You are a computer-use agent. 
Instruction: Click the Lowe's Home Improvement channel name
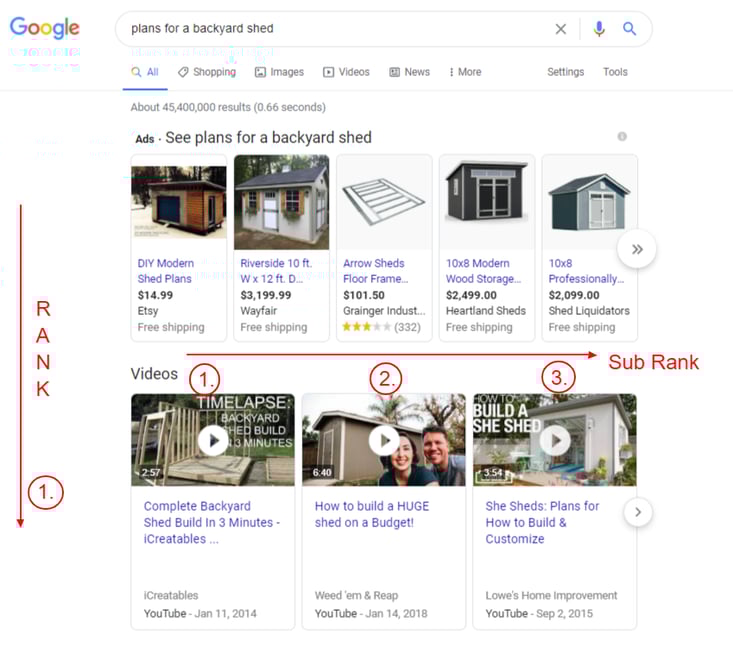551,596
